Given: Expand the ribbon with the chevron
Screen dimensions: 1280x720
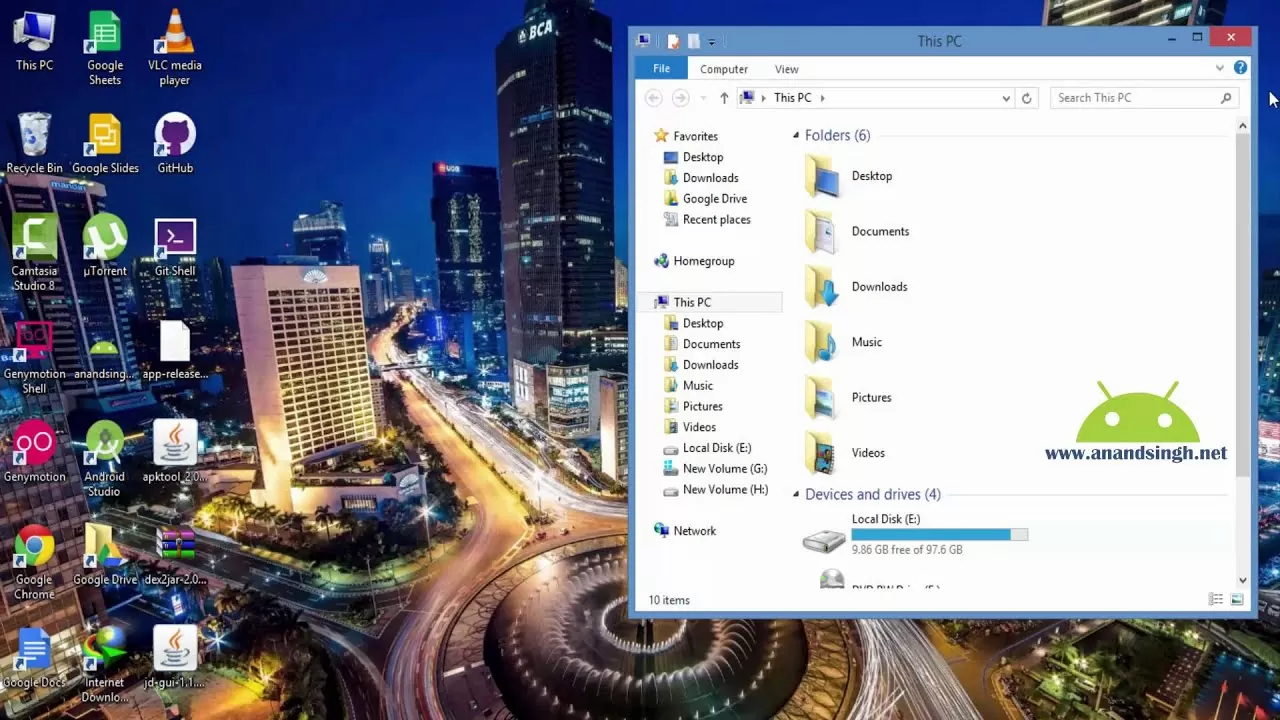Looking at the screenshot, I should [1220, 68].
